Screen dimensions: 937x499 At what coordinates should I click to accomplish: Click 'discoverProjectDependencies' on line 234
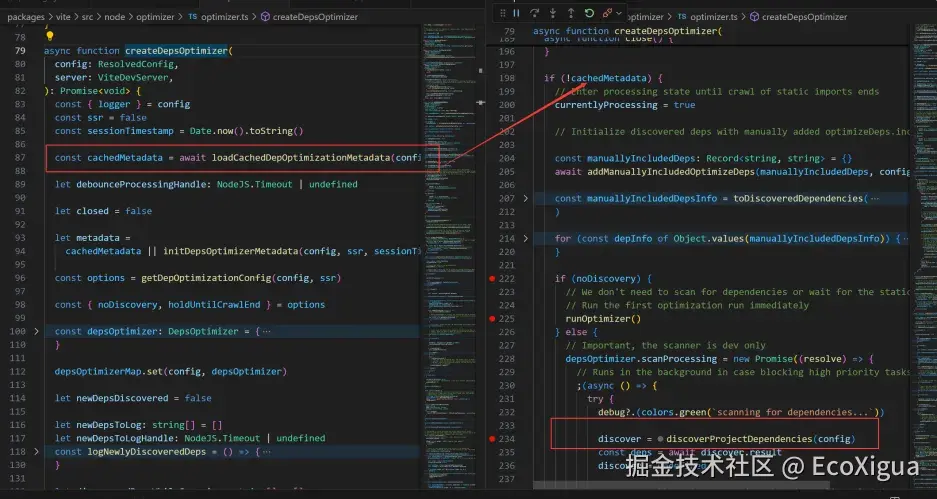point(739,439)
